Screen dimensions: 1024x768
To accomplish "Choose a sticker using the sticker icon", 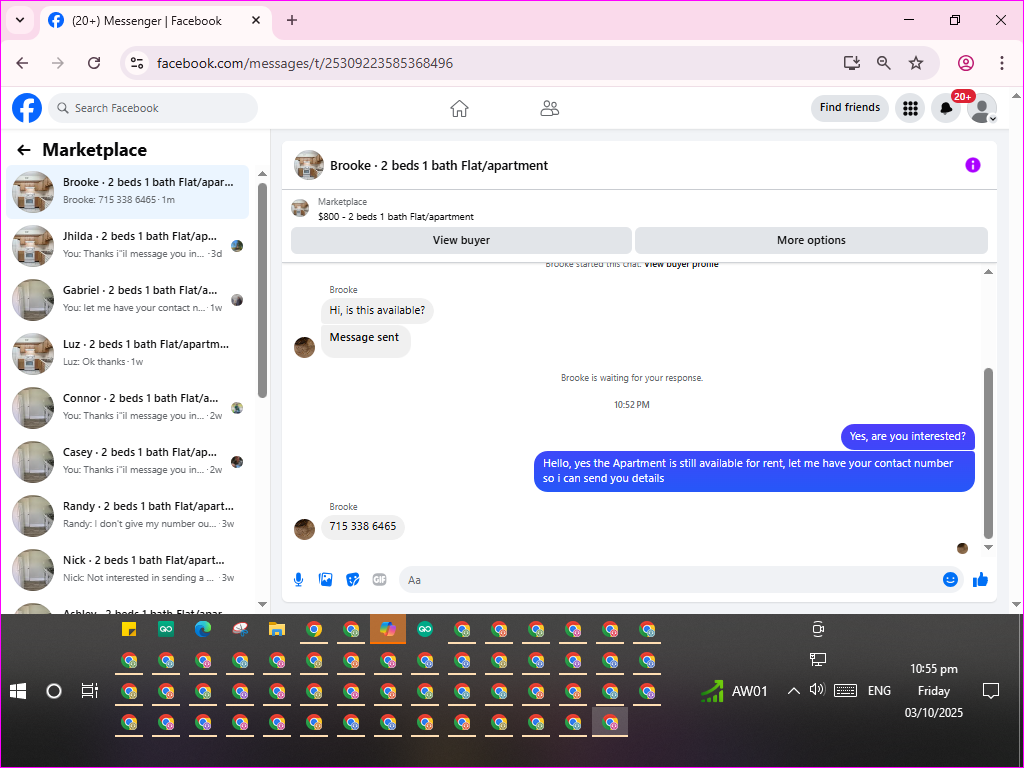I will tap(353, 579).
